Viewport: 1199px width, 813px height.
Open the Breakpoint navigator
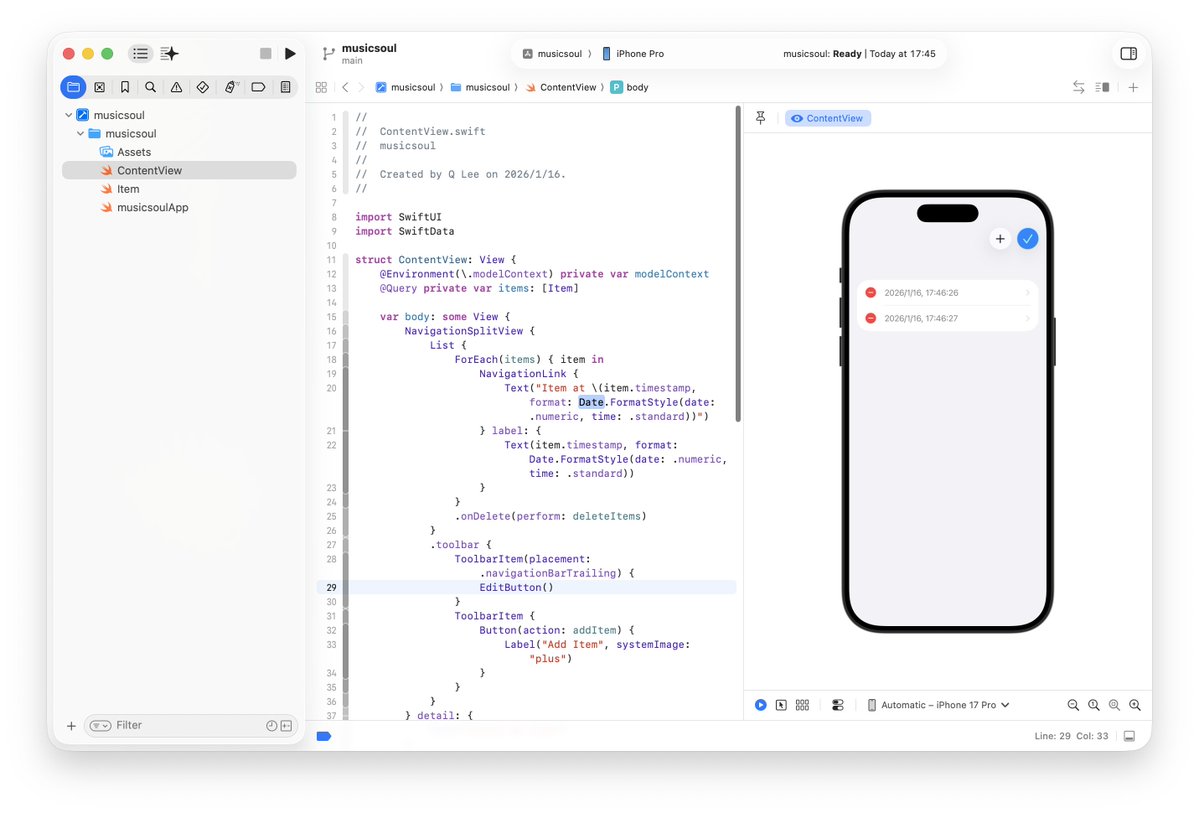point(258,87)
